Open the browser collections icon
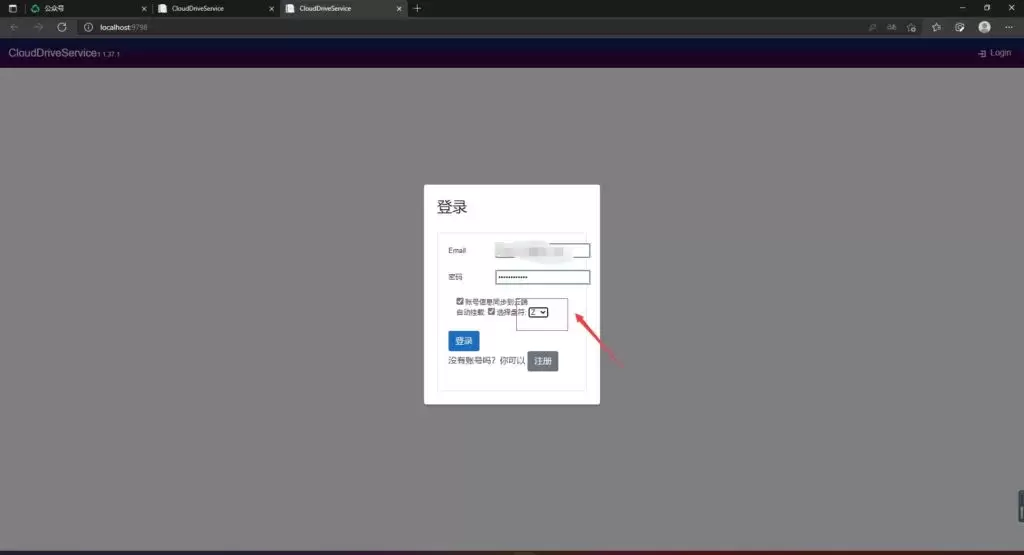 [959, 27]
